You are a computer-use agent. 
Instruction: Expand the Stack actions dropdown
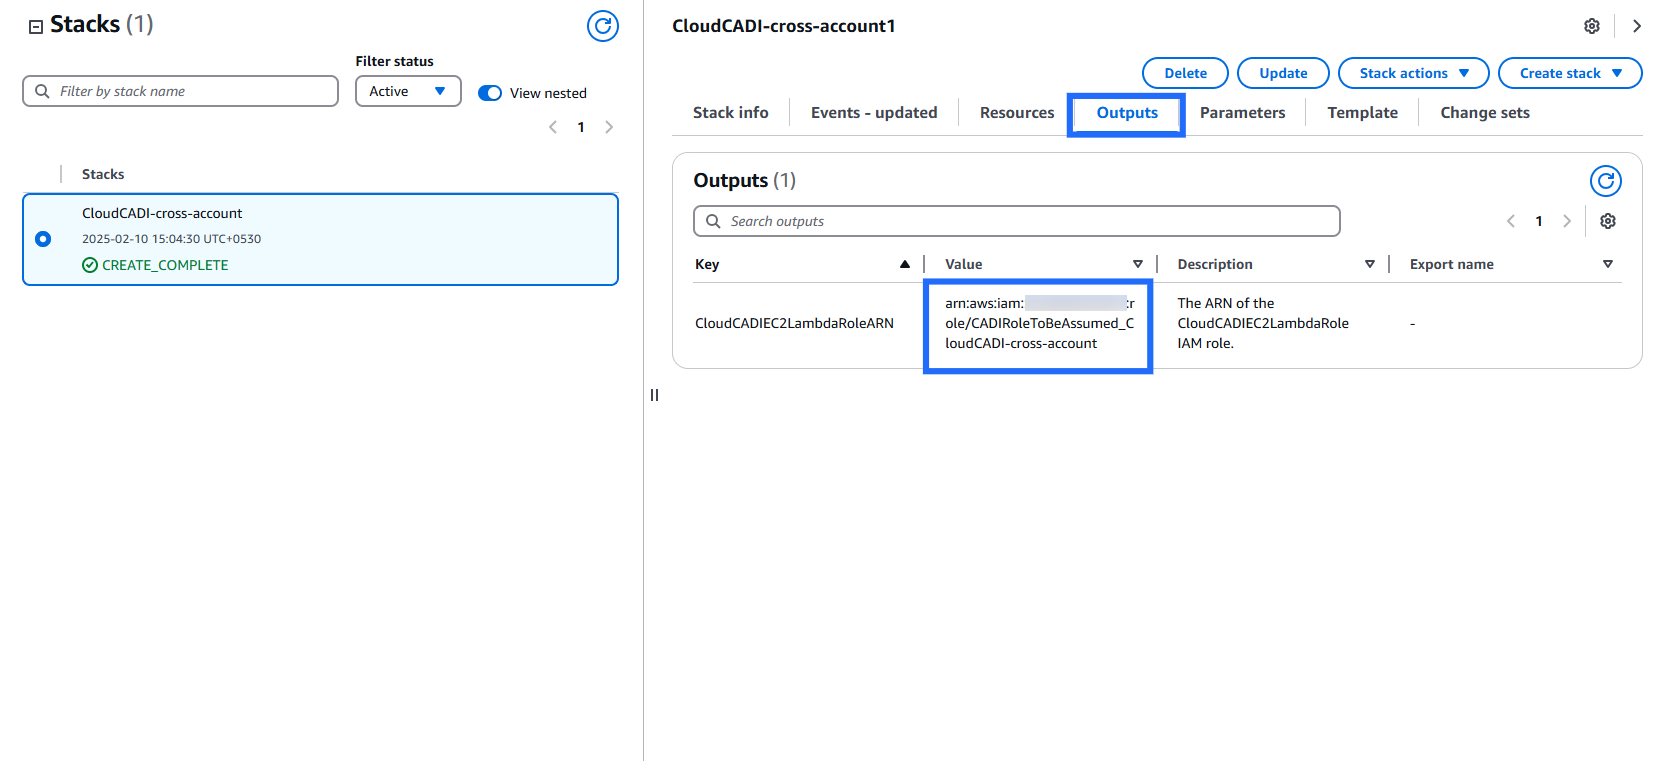[1413, 73]
